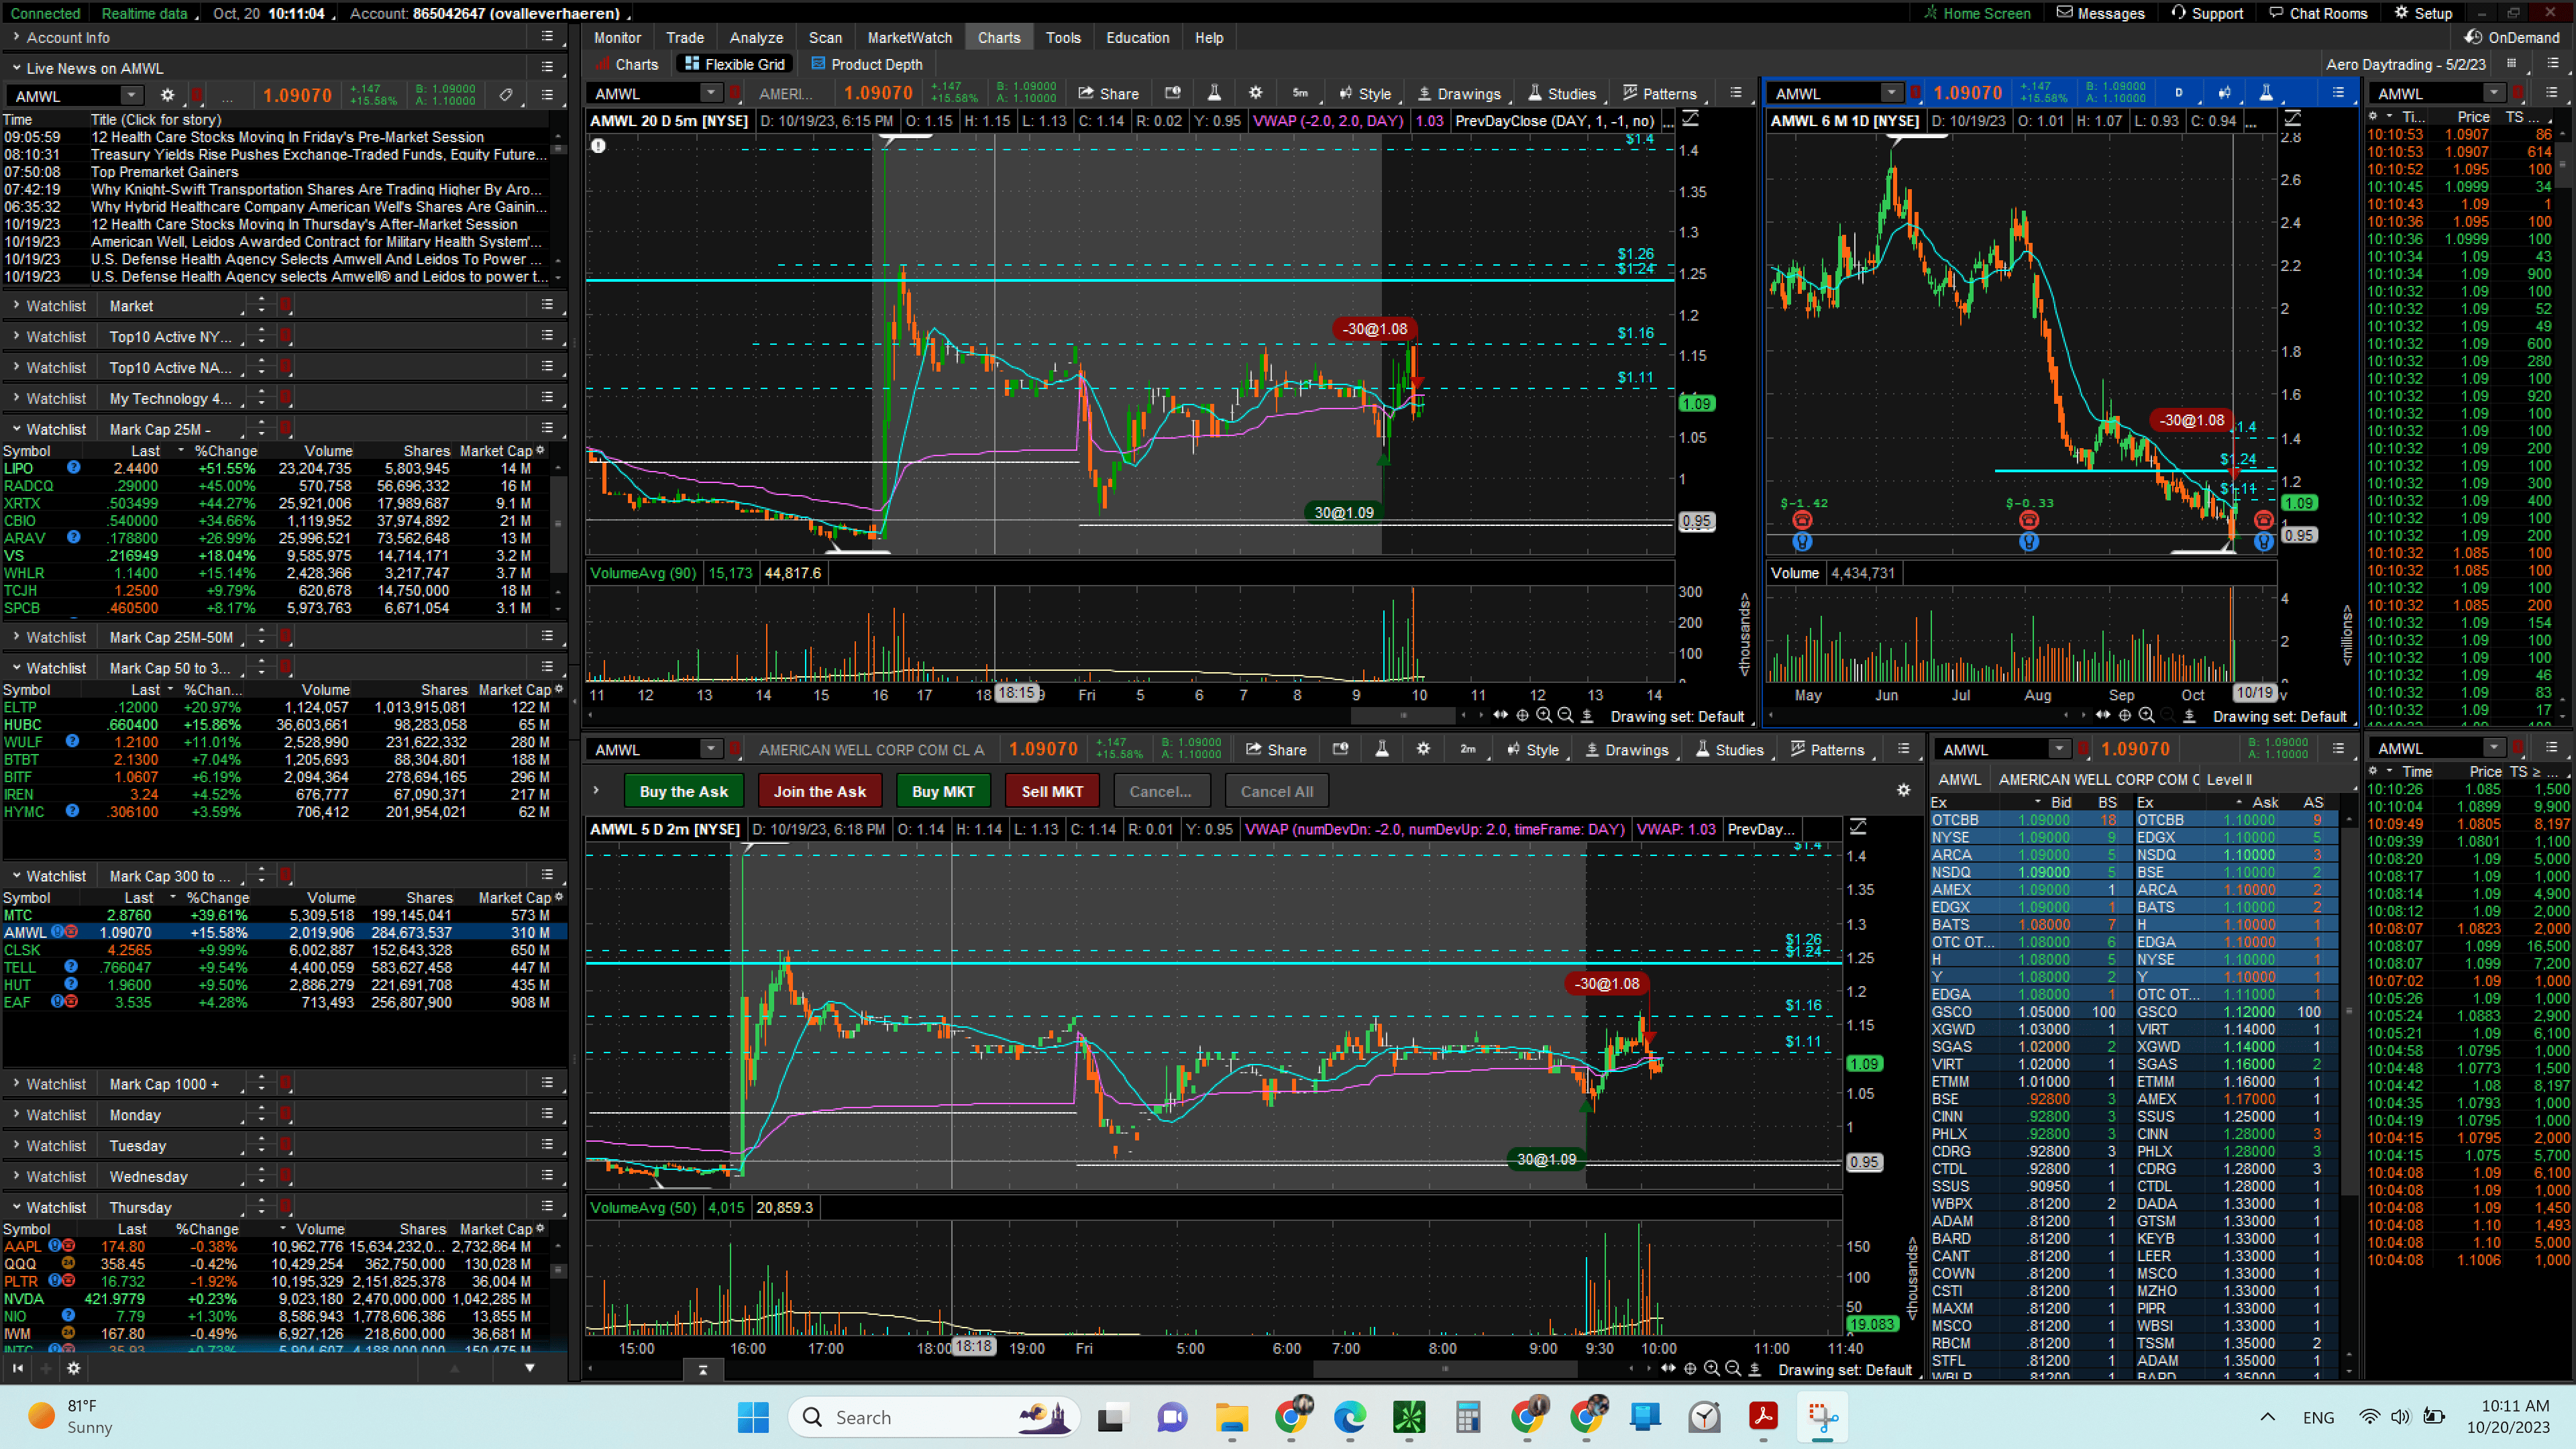Collapse the Watchlist Thursday section
Image resolution: width=2576 pixels, height=1449 pixels.
point(17,1207)
